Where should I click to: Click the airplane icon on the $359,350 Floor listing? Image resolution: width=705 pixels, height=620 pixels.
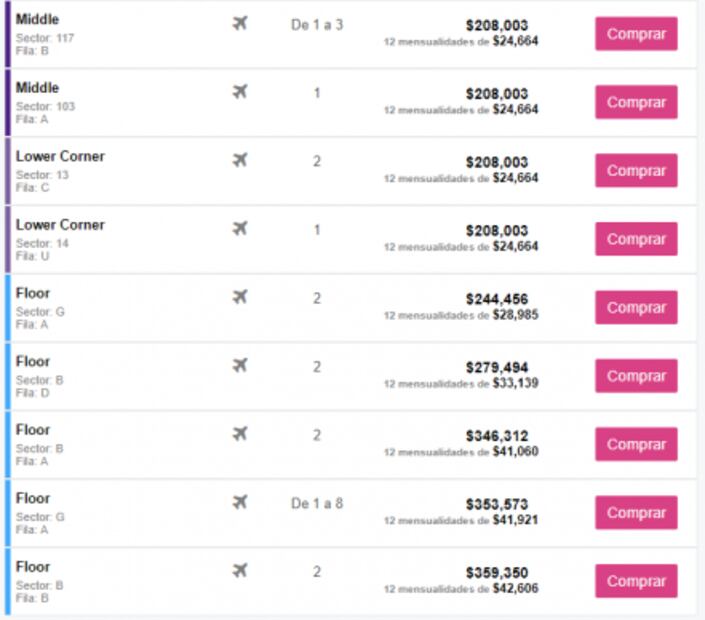[239, 572]
